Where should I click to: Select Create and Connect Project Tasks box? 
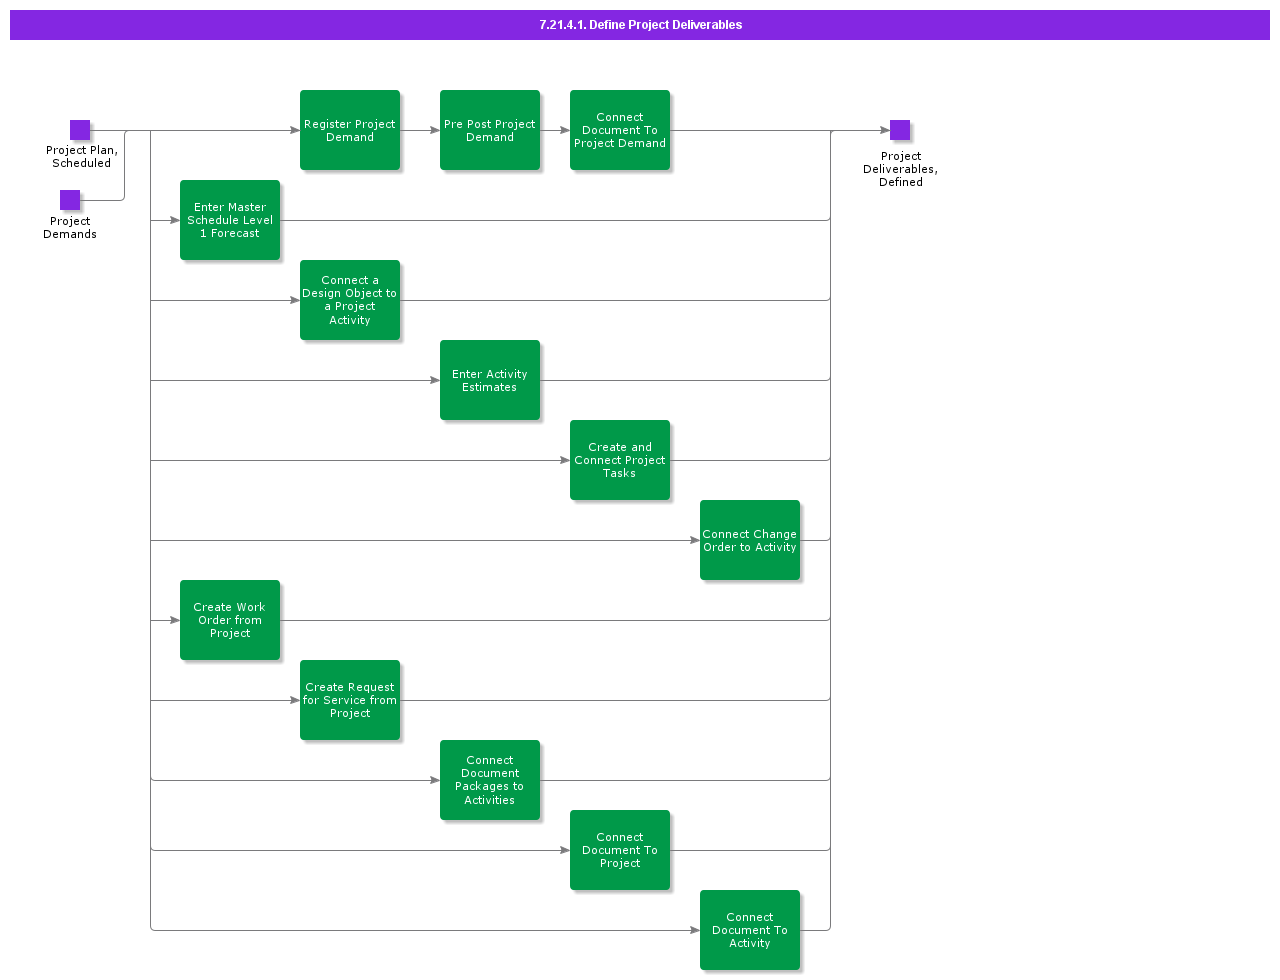(620, 460)
